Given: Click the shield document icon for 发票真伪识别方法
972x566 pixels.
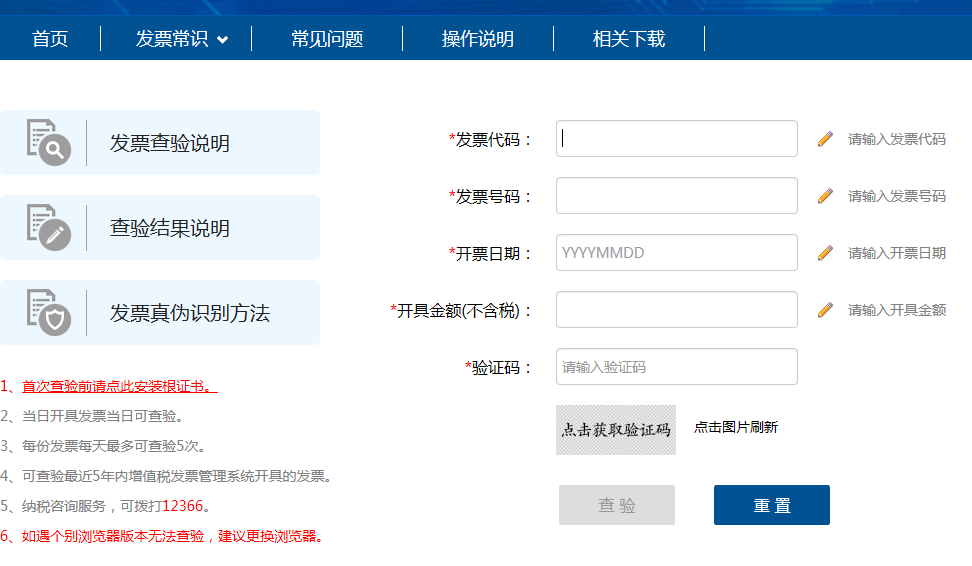Looking at the screenshot, I should pos(48,312).
